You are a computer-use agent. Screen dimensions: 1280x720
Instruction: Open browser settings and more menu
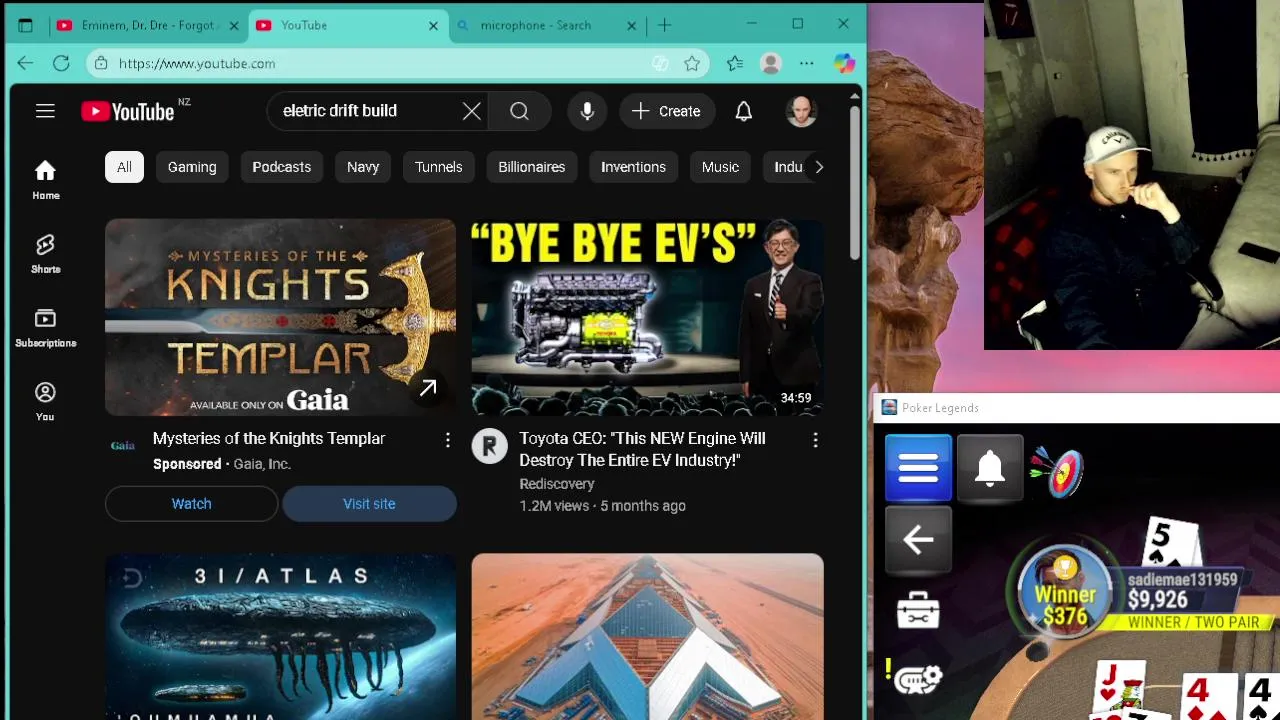[806, 63]
